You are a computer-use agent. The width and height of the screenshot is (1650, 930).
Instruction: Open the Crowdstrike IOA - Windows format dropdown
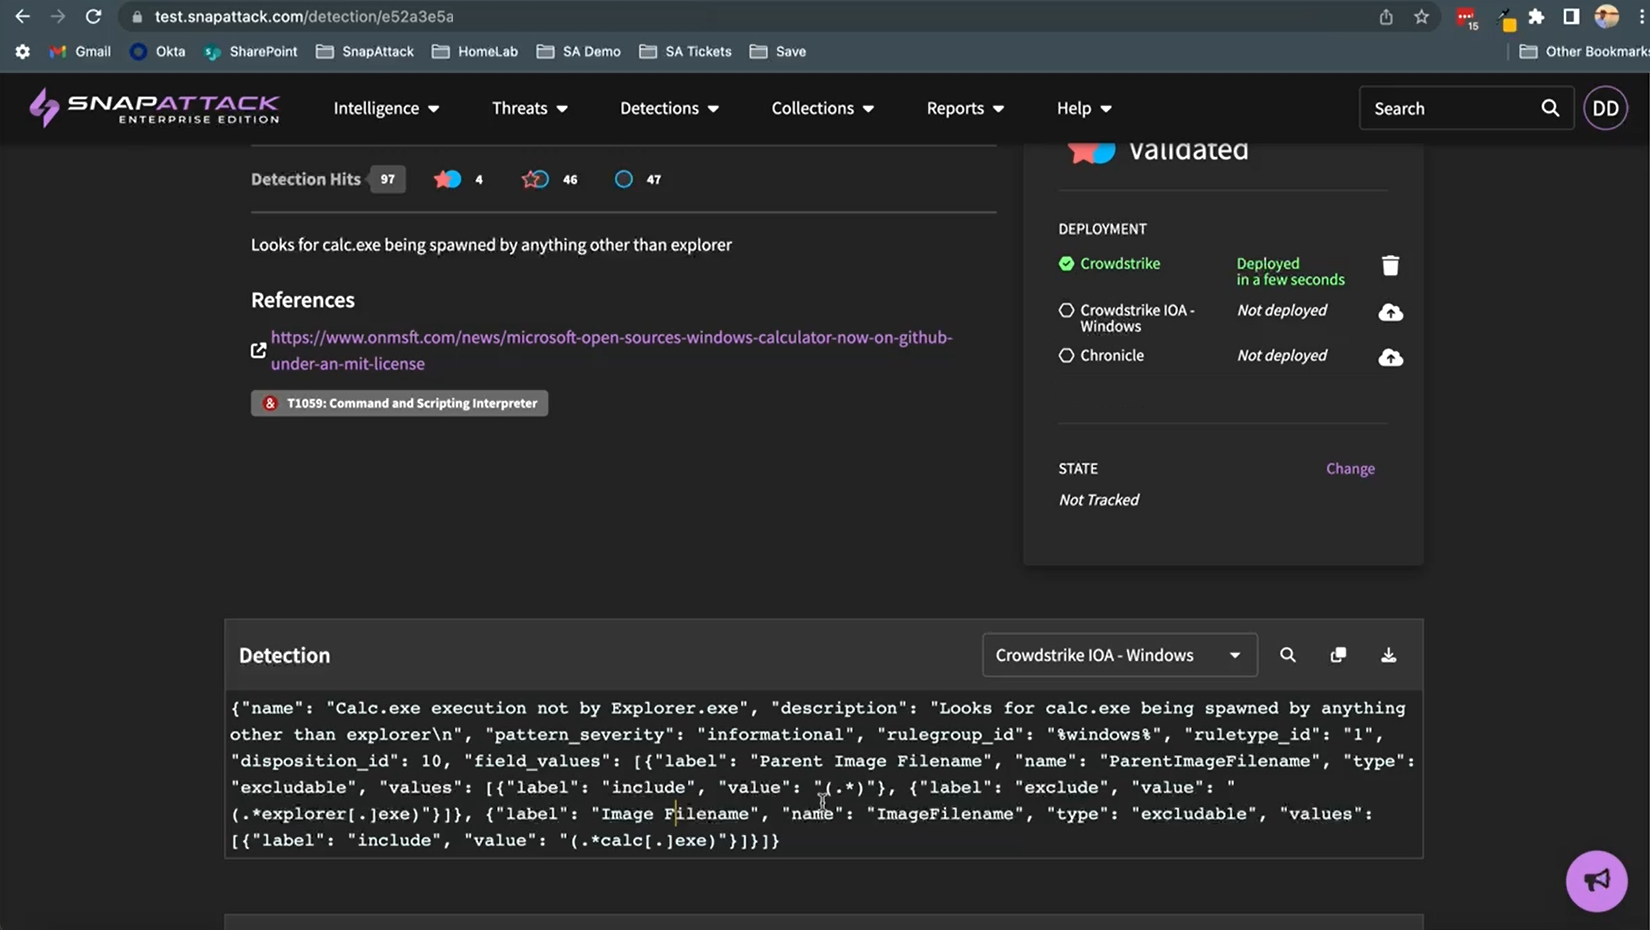click(1118, 655)
